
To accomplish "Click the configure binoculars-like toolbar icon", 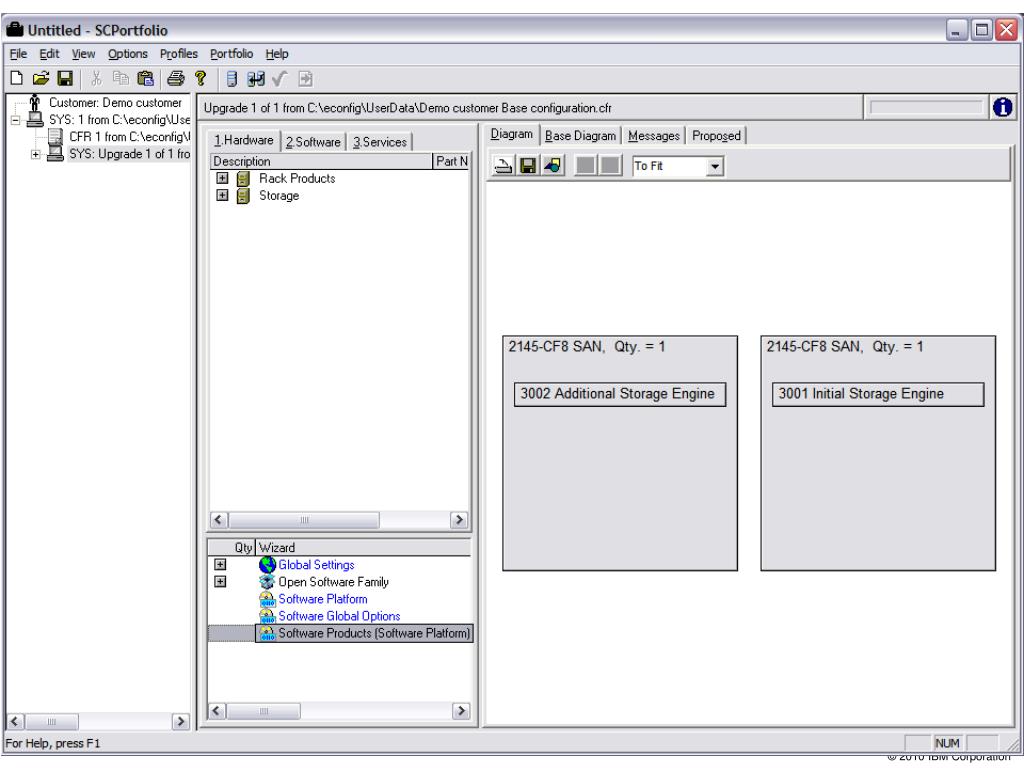I will click(x=256, y=79).
